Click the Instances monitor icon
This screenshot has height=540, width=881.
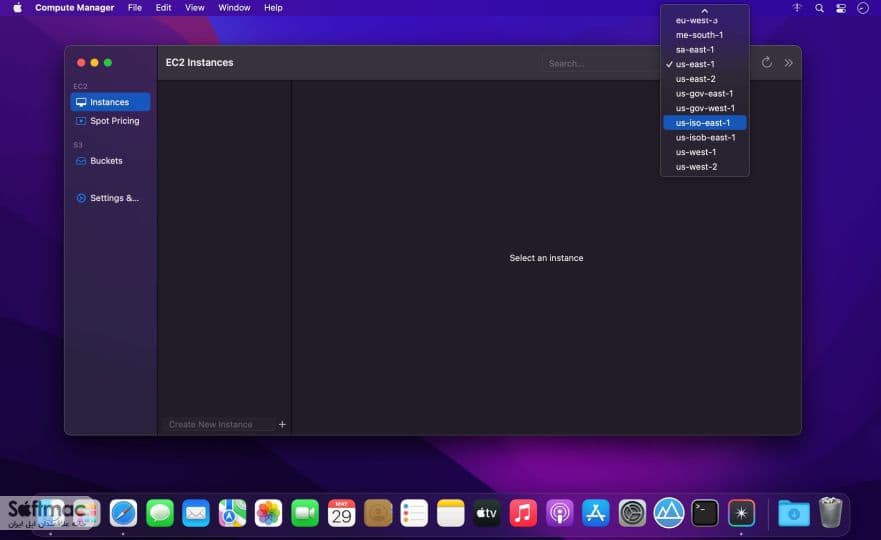click(81, 102)
